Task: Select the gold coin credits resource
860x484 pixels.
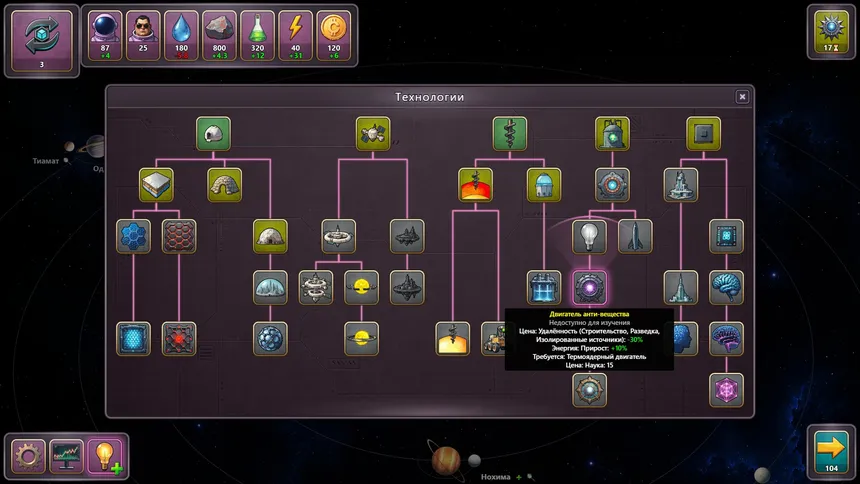Action: 333,35
